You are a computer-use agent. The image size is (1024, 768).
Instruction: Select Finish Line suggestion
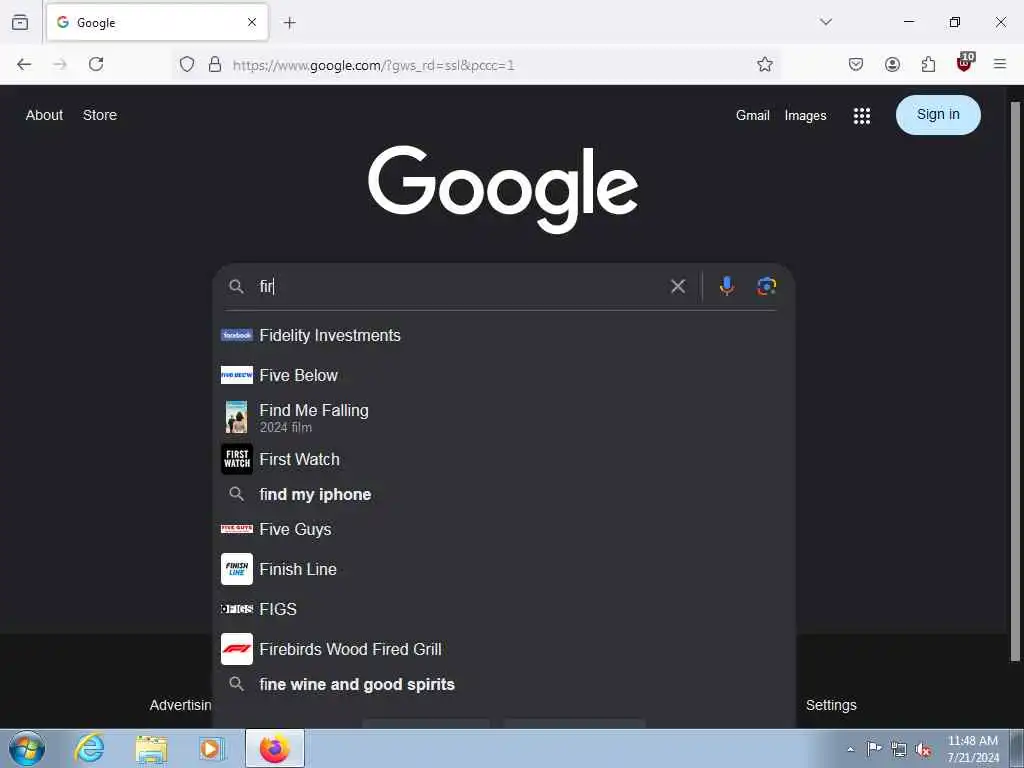(503, 569)
